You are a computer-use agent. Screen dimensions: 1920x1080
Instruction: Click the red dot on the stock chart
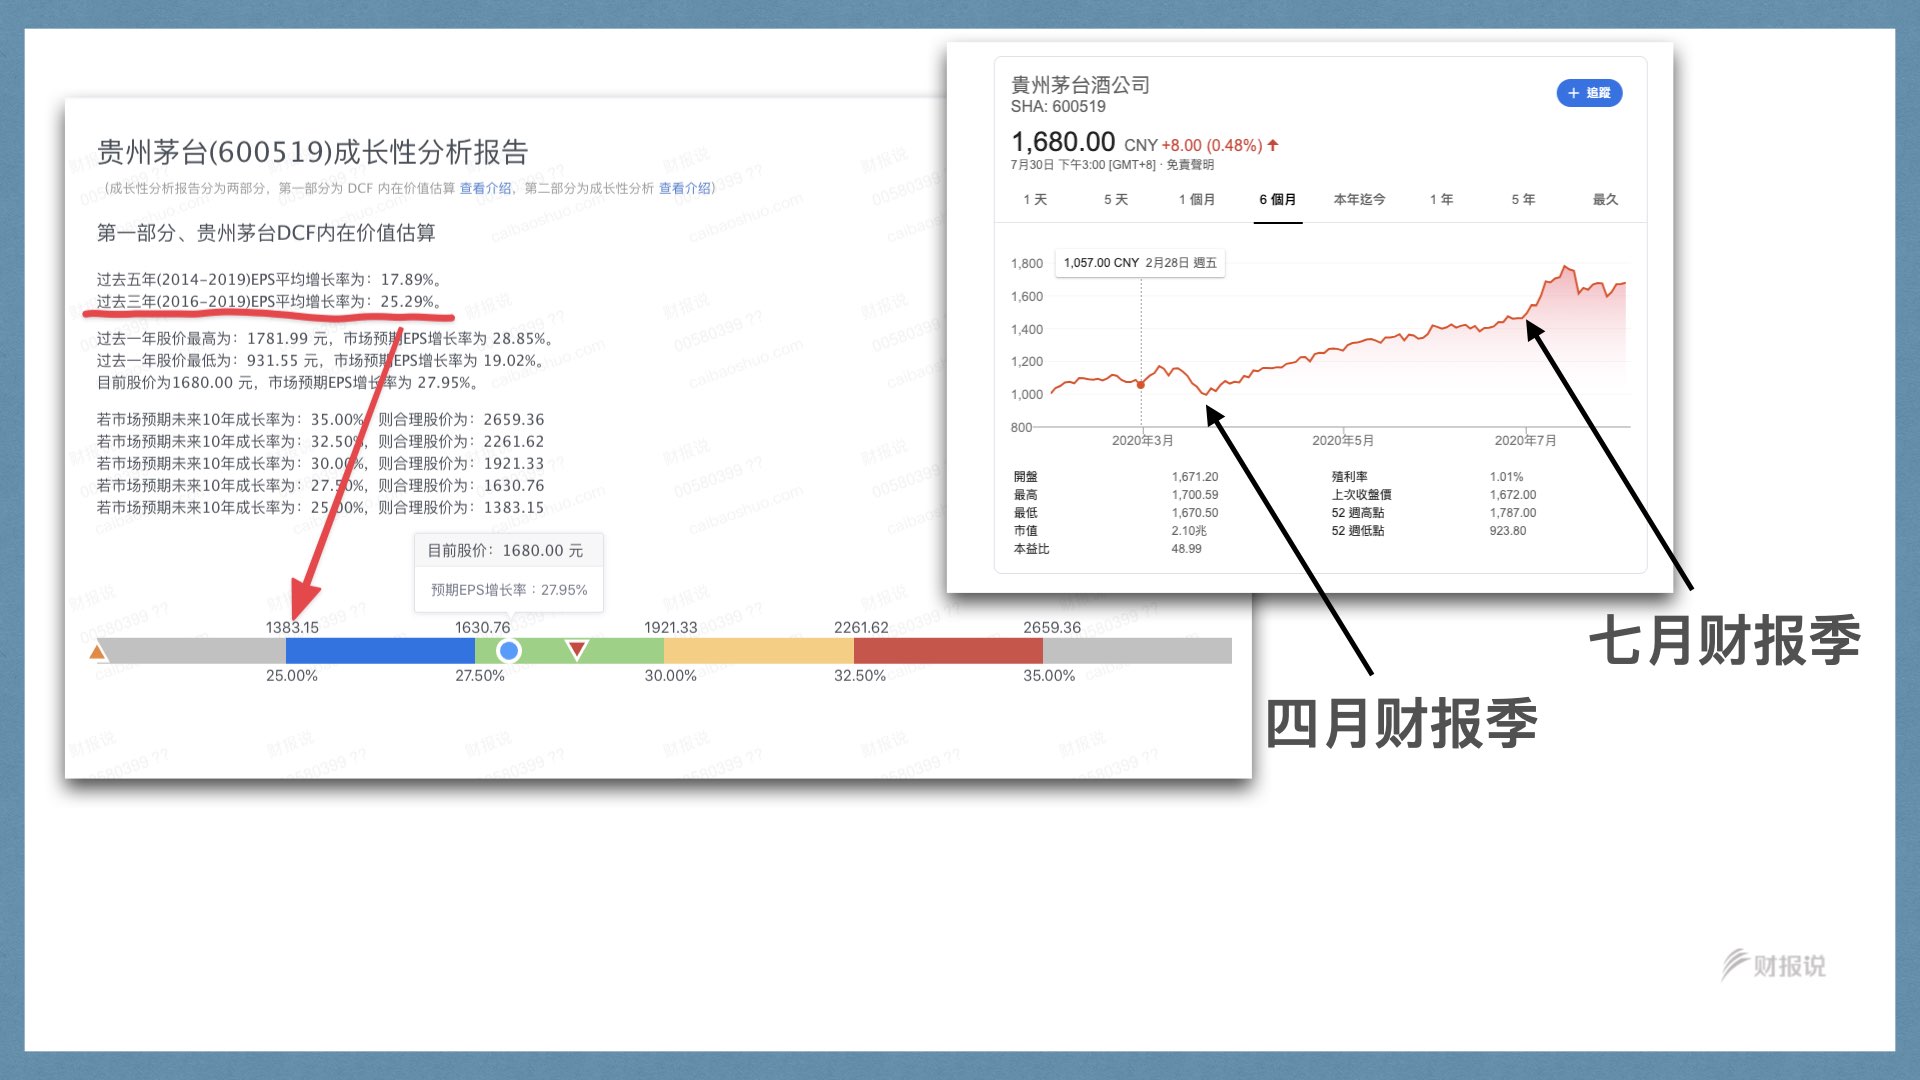point(1140,384)
